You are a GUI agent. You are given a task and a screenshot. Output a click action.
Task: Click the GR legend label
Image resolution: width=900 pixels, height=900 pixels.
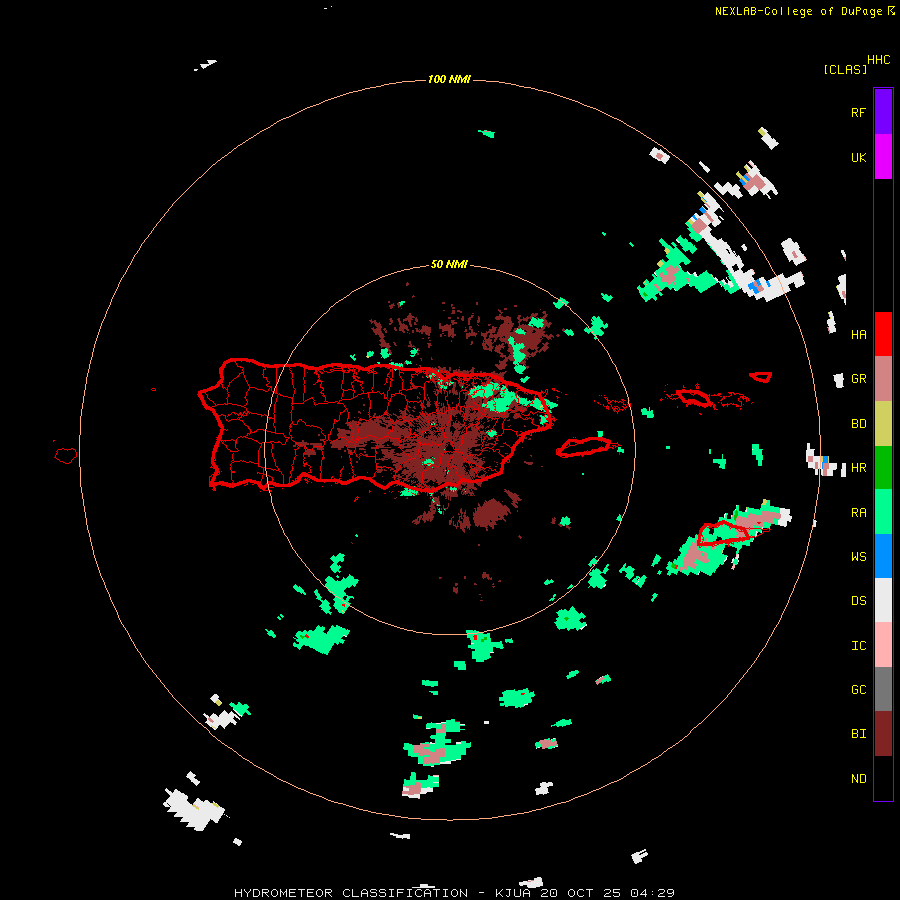858,379
